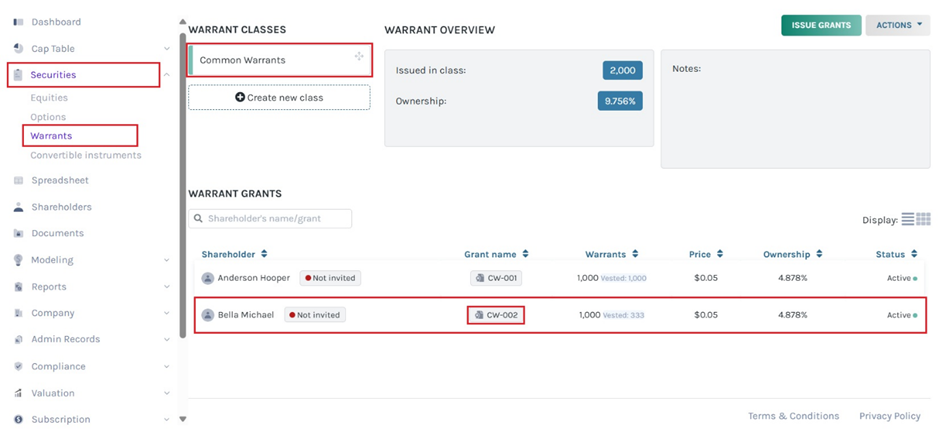The height and width of the screenshot is (439, 939).
Task: Open the Terms & Conditions link
Action: tap(793, 416)
